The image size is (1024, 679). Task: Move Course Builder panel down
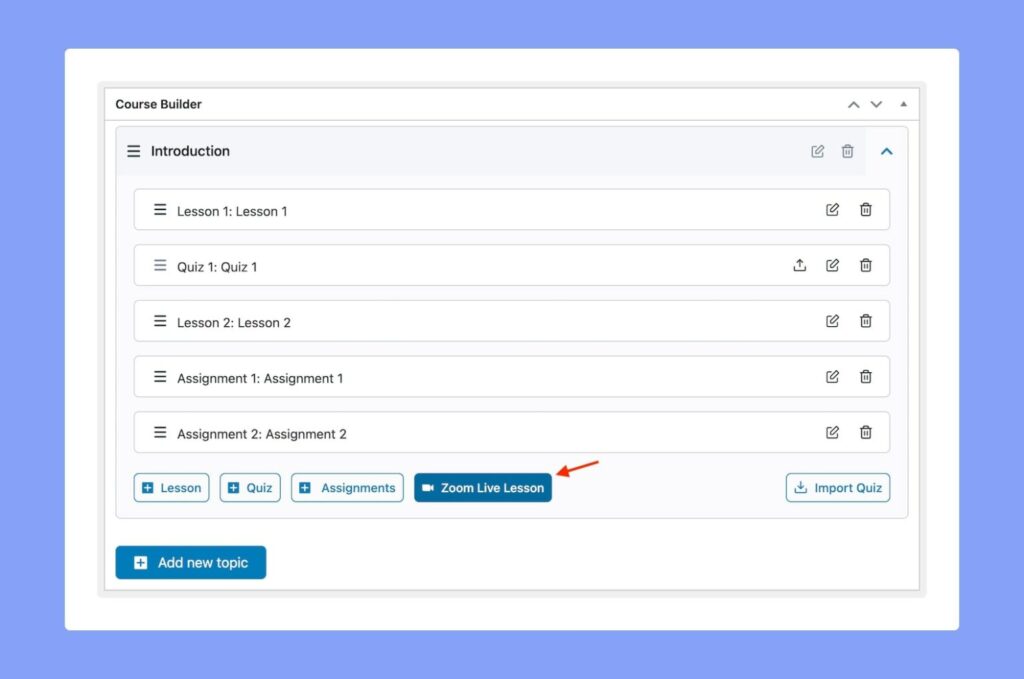coord(876,104)
